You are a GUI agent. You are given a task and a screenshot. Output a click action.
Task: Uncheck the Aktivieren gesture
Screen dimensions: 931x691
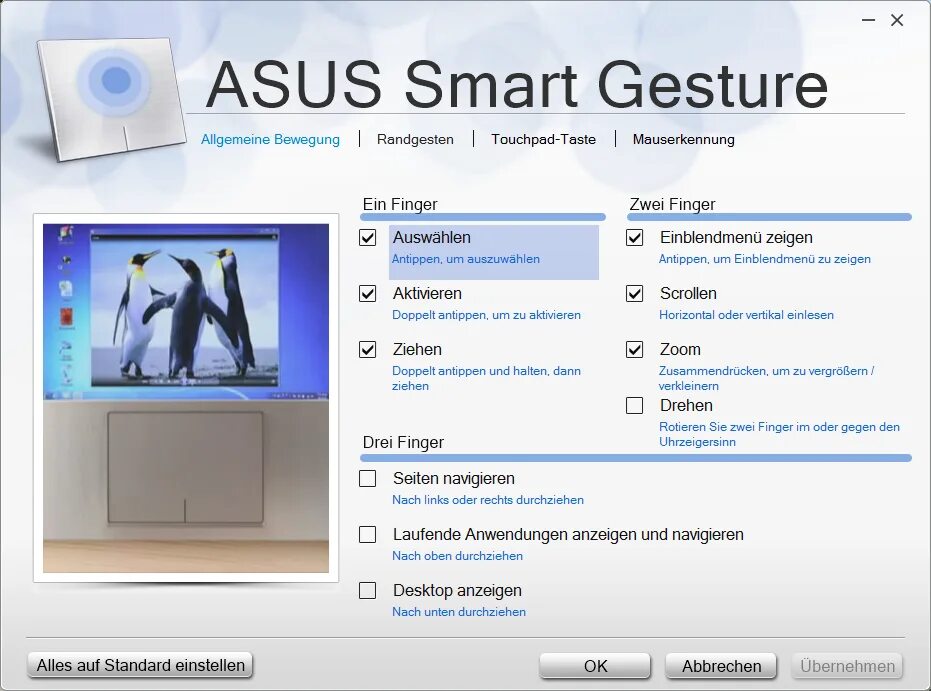[x=367, y=293]
